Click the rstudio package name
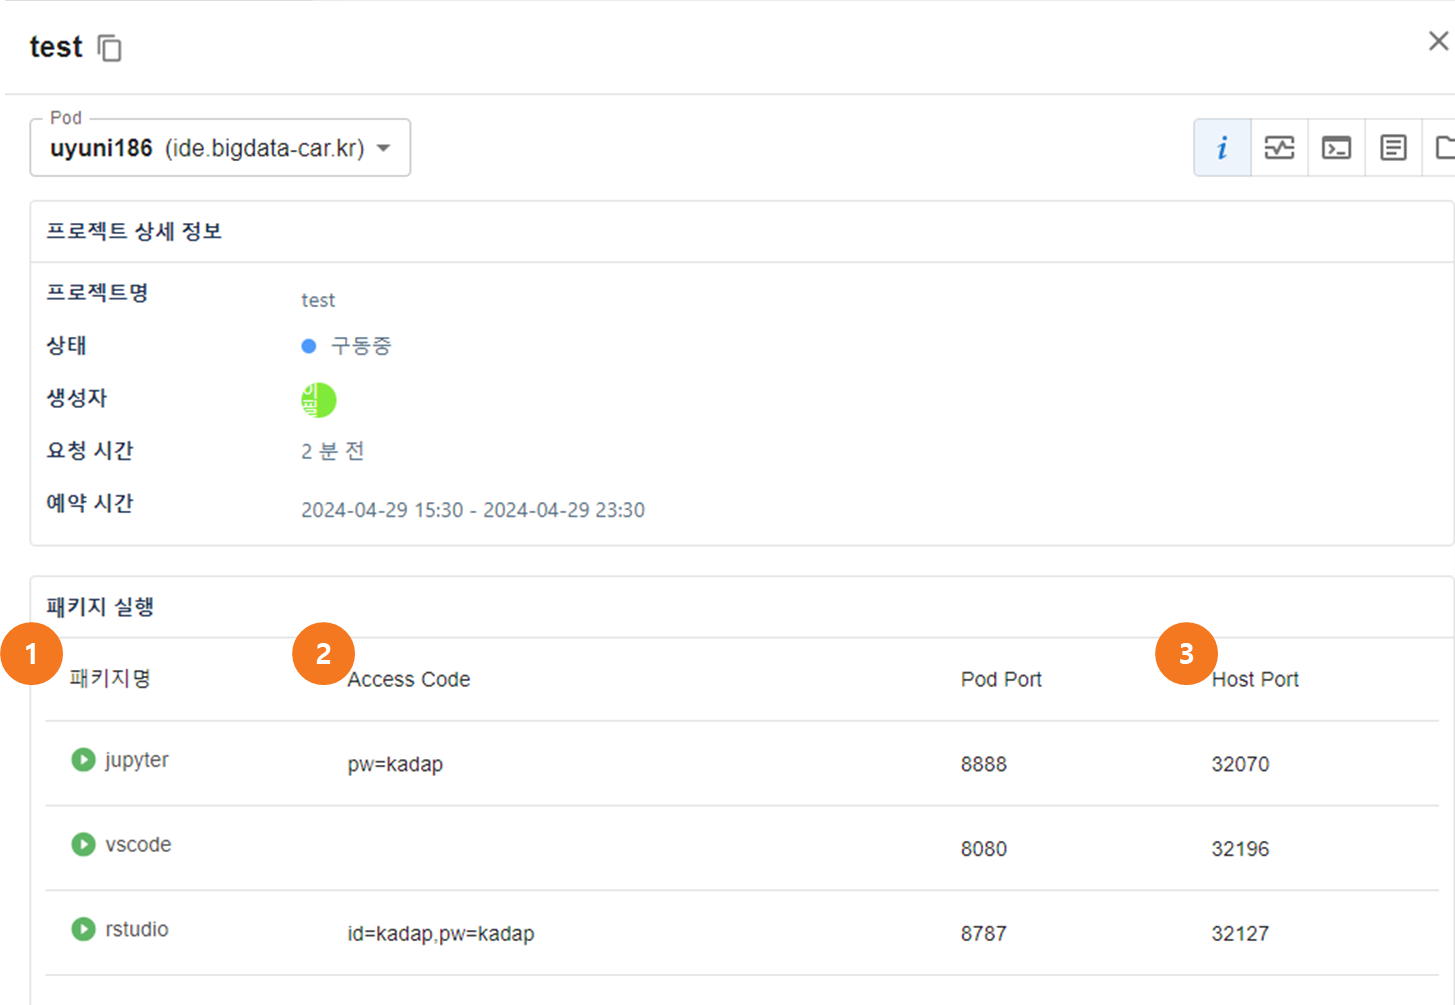 (137, 930)
